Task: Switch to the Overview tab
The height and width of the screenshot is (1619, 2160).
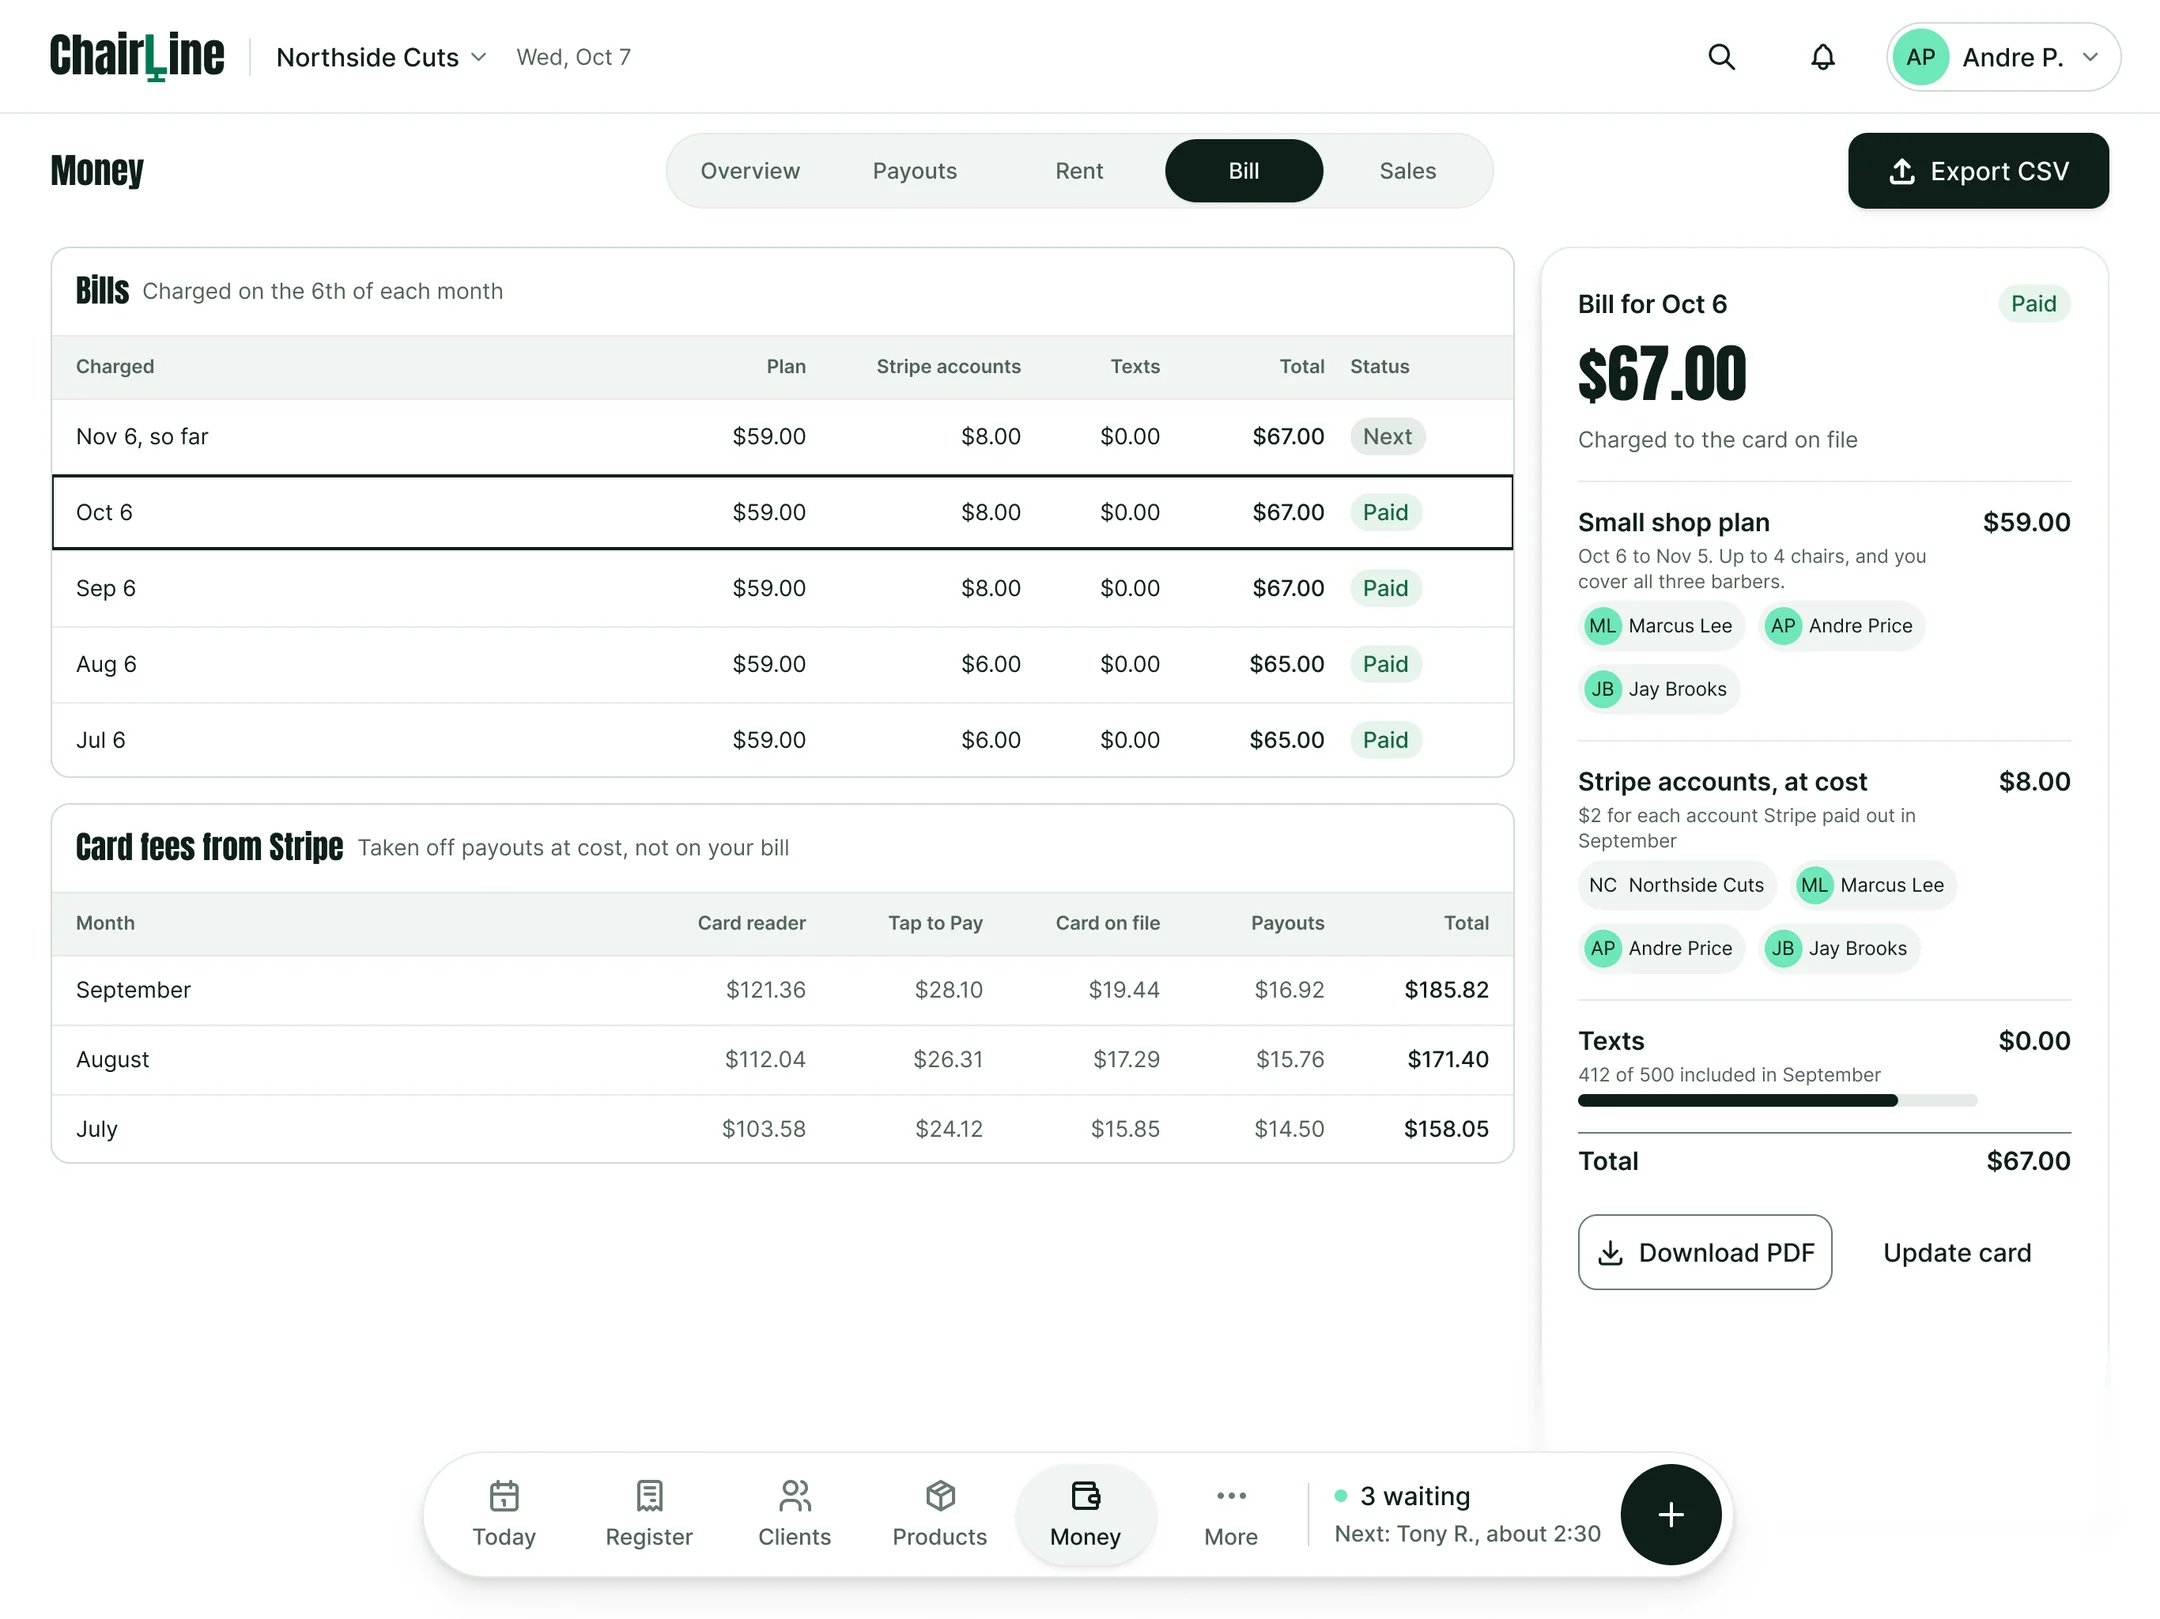Action: [x=750, y=171]
